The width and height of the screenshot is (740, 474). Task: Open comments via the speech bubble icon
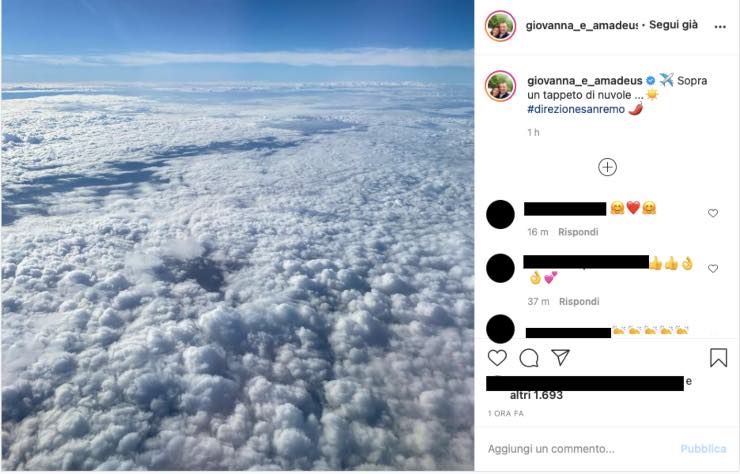[x=529, y=357]
